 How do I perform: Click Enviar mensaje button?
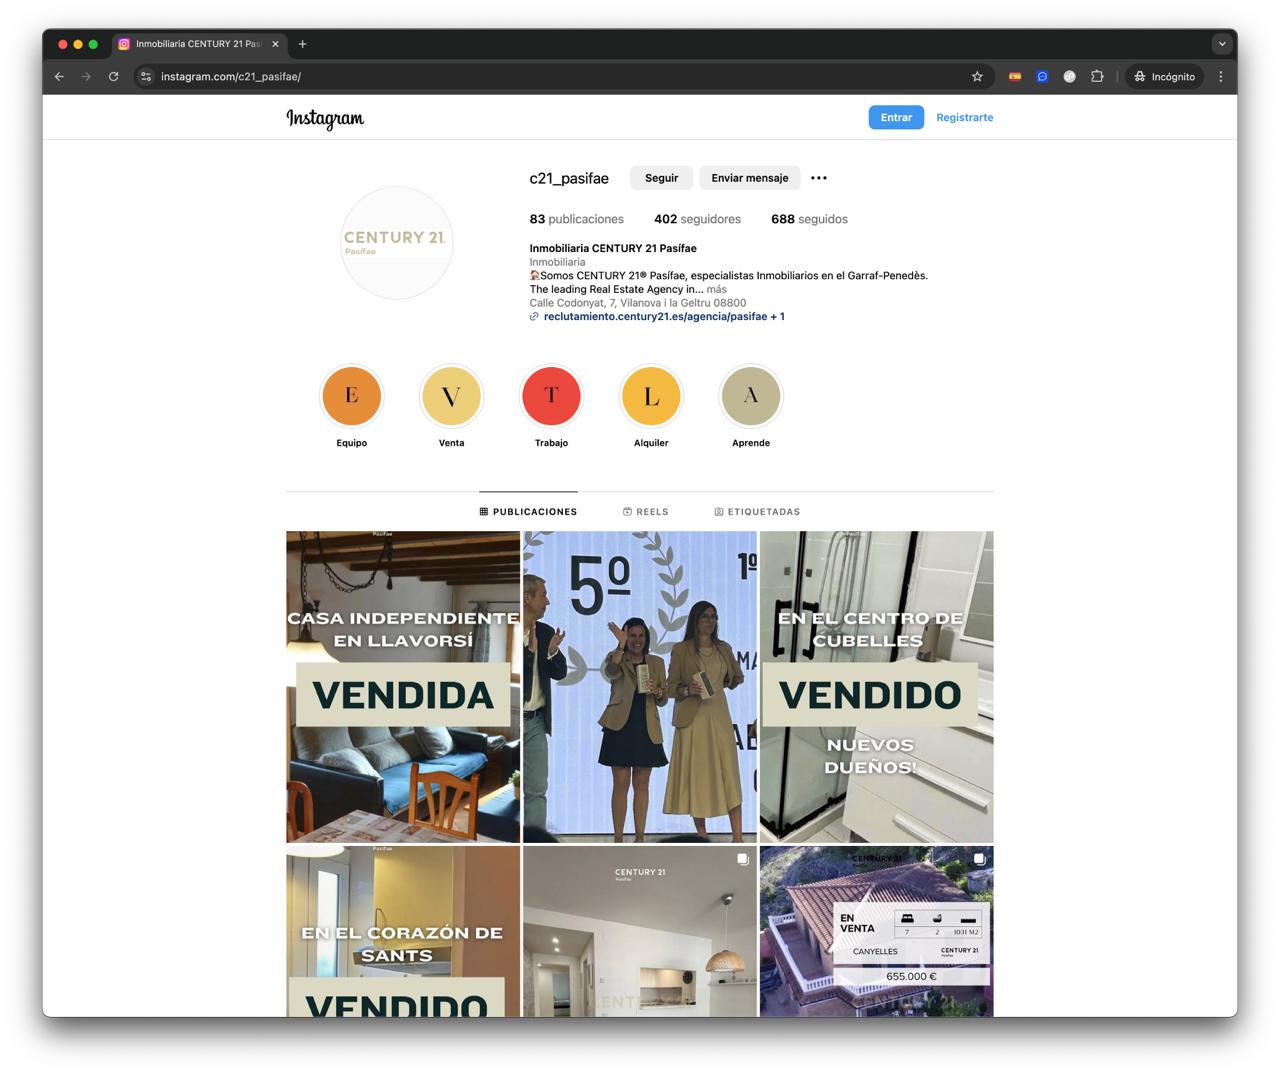[749, 178]
